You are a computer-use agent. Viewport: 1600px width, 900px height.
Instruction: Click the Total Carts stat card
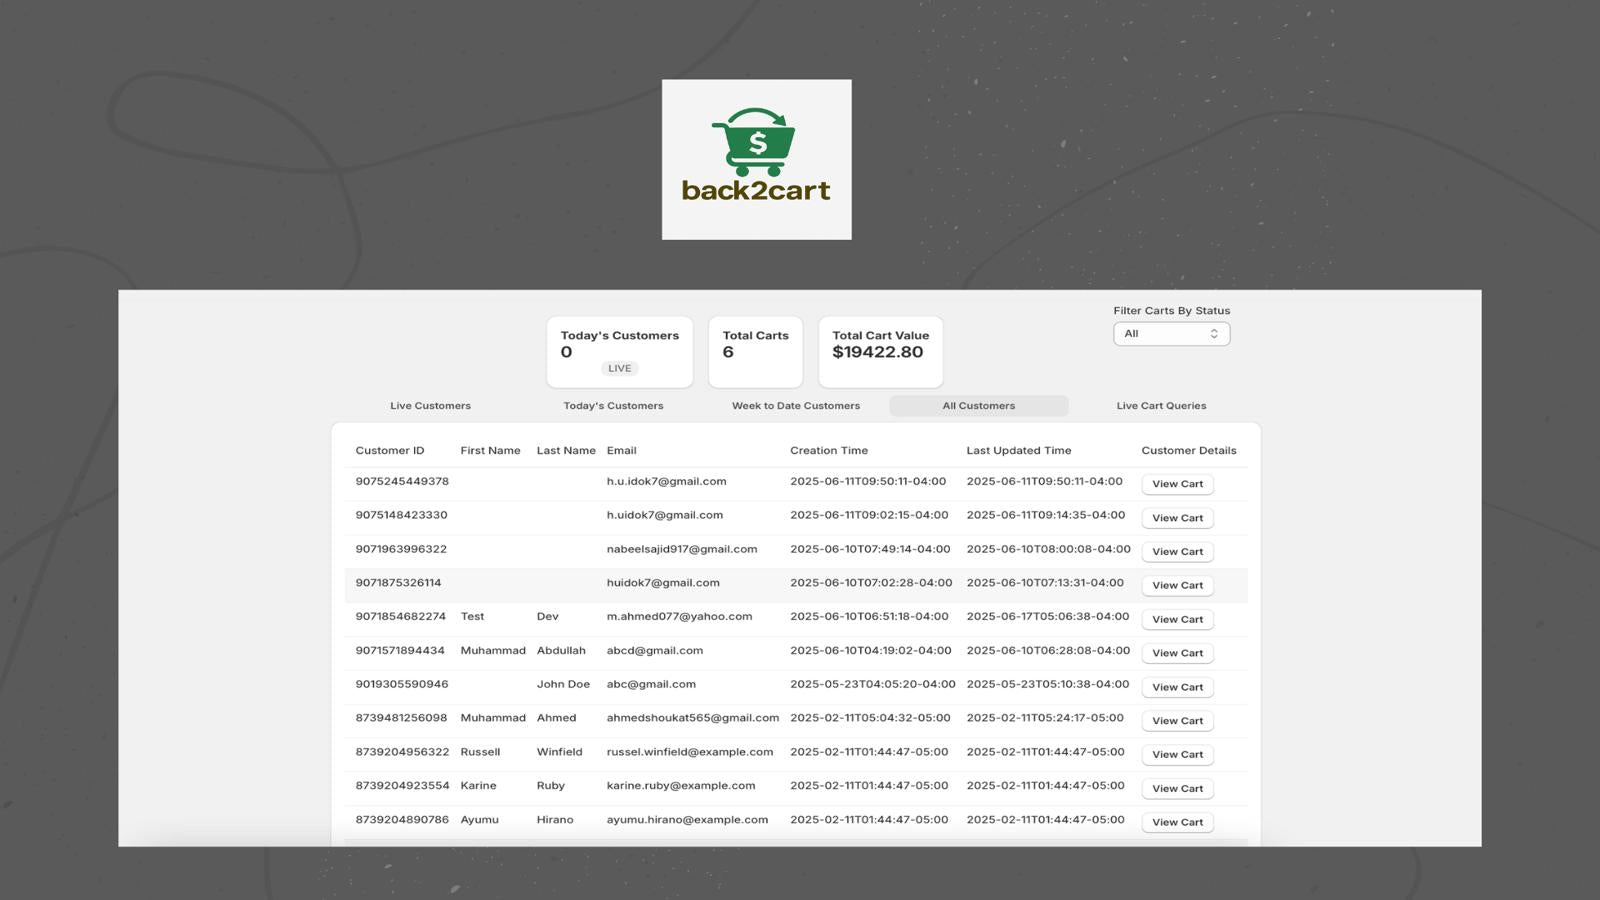[756, 352]
